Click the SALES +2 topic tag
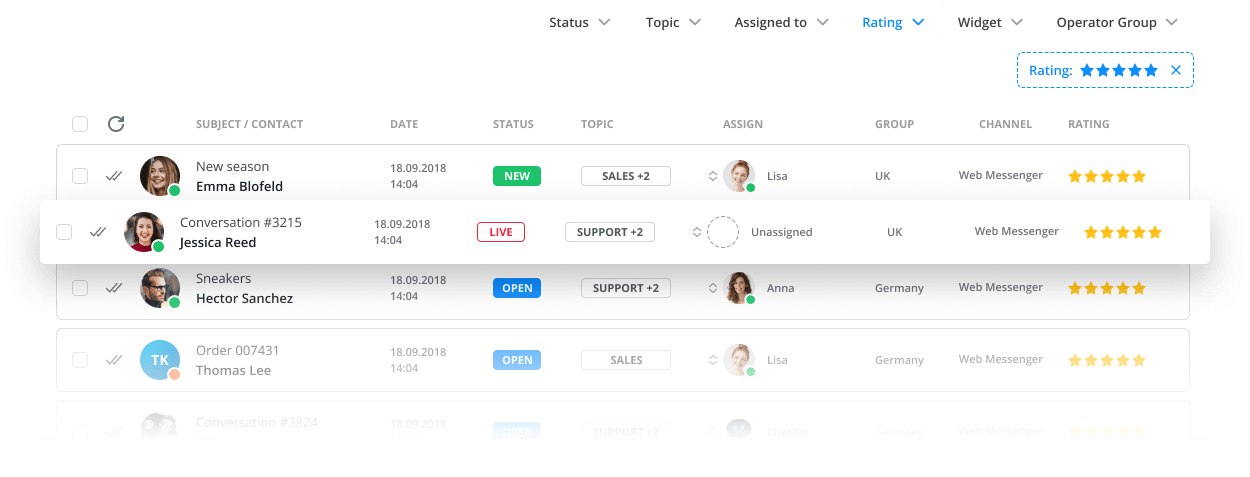 pos(626,176)
